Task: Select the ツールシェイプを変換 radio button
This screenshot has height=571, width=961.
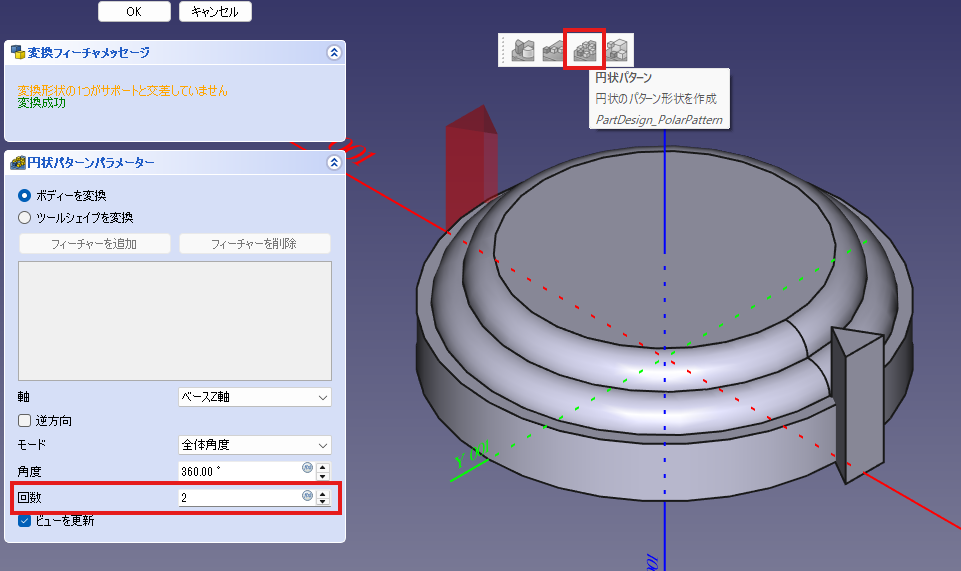Action: [x=25, y=217]
